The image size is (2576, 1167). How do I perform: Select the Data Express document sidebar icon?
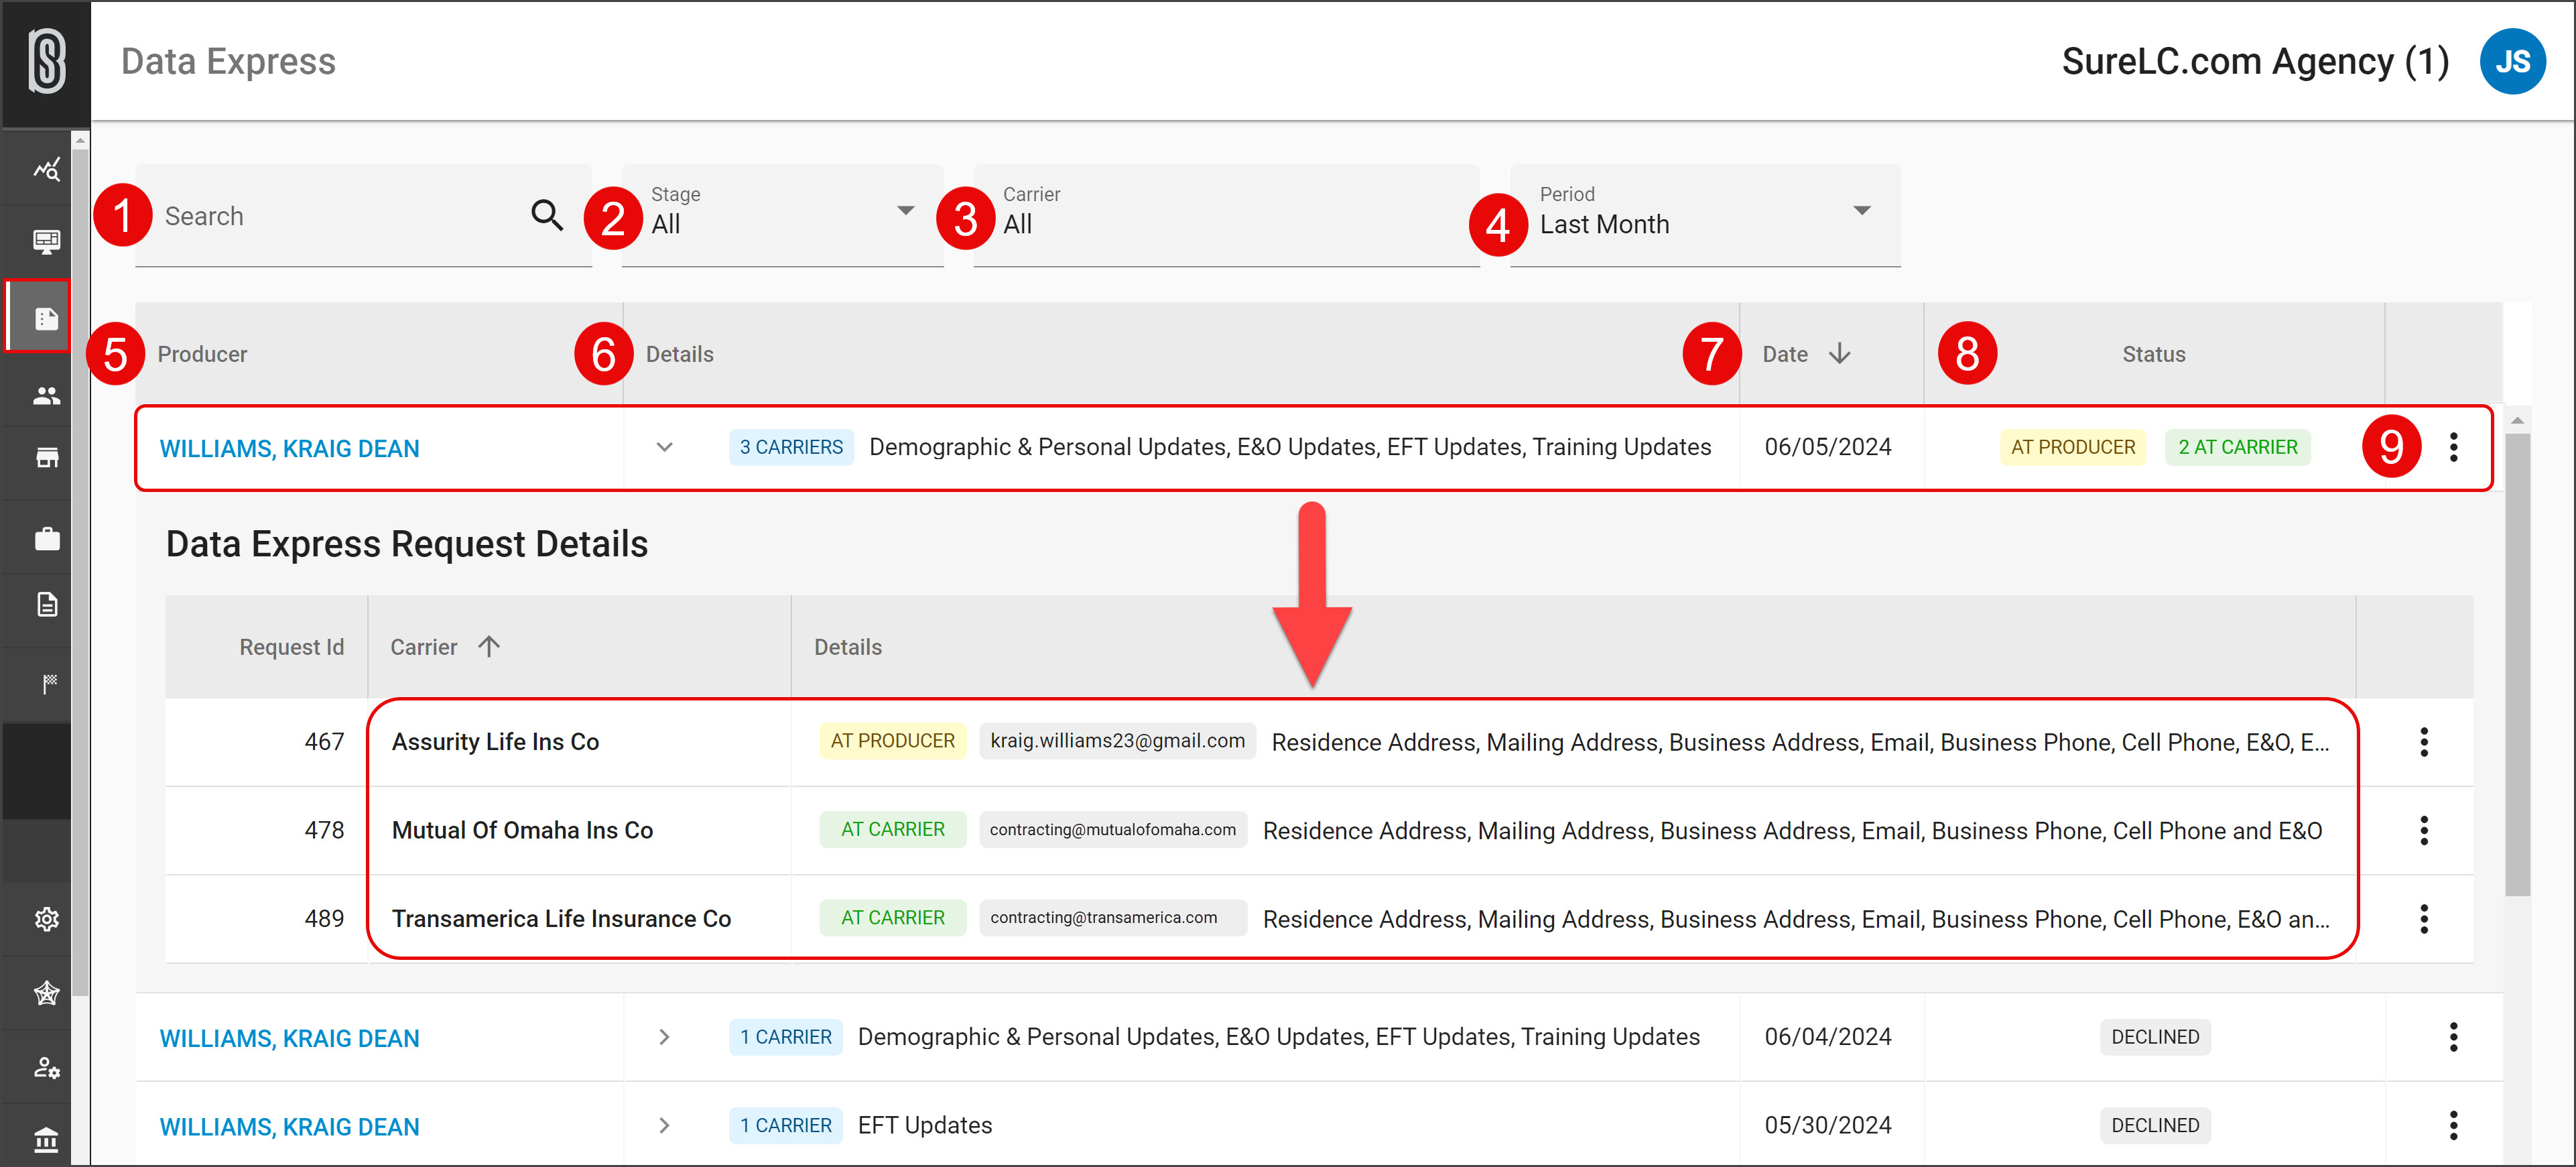[x=46, y=318]
